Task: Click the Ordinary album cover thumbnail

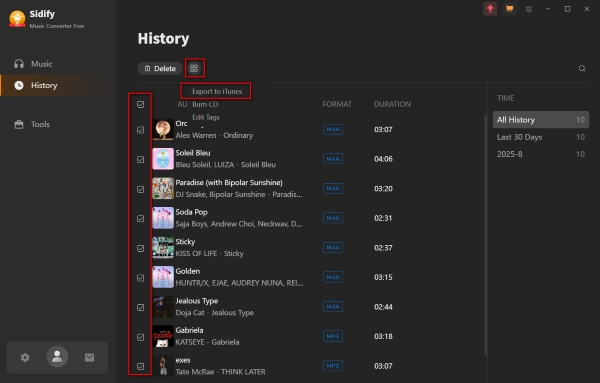Action: (x=163, y=129)
